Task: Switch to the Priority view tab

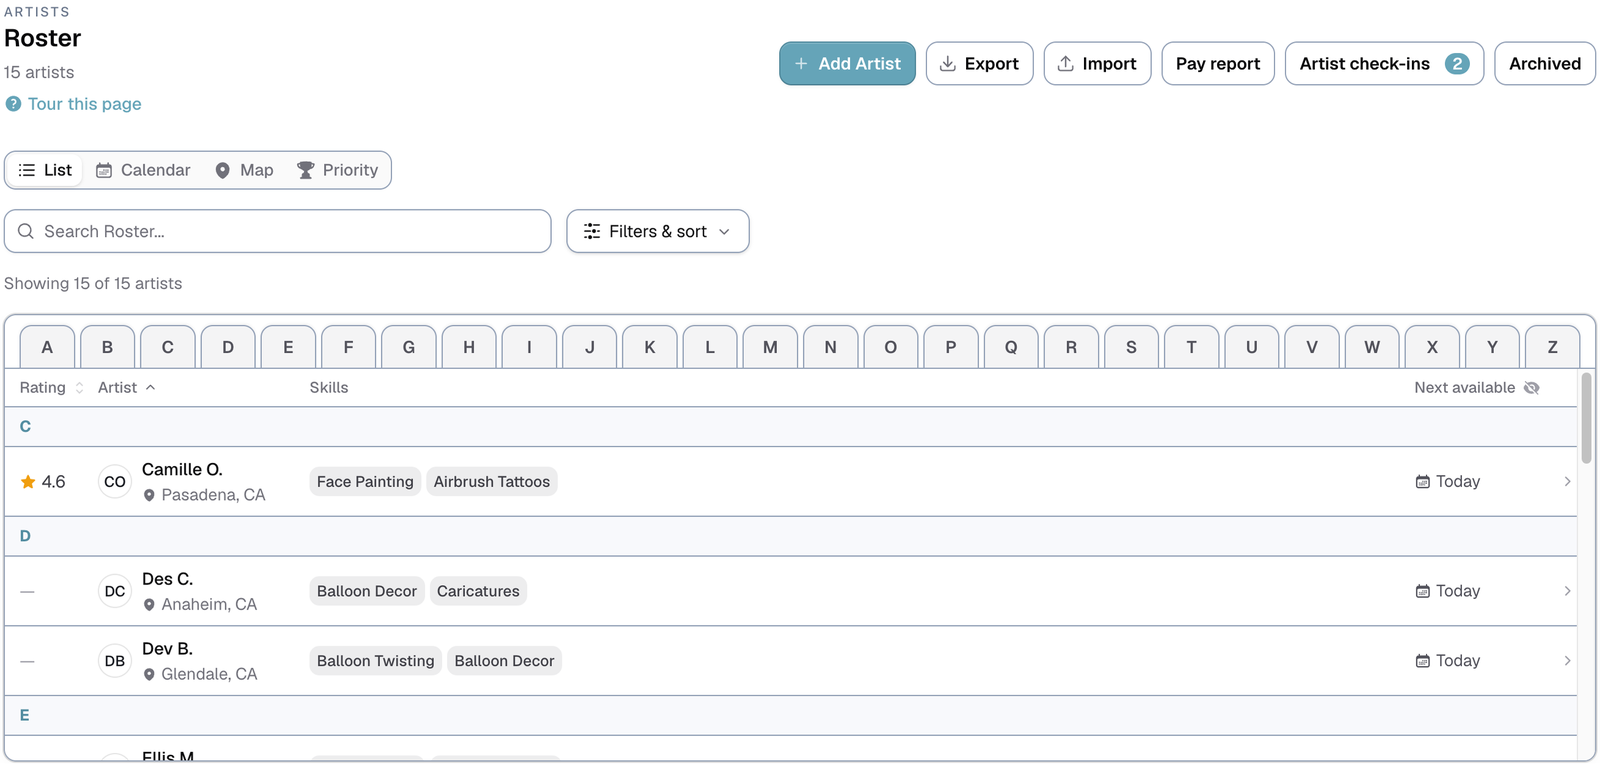Action: tap(338, 170)
